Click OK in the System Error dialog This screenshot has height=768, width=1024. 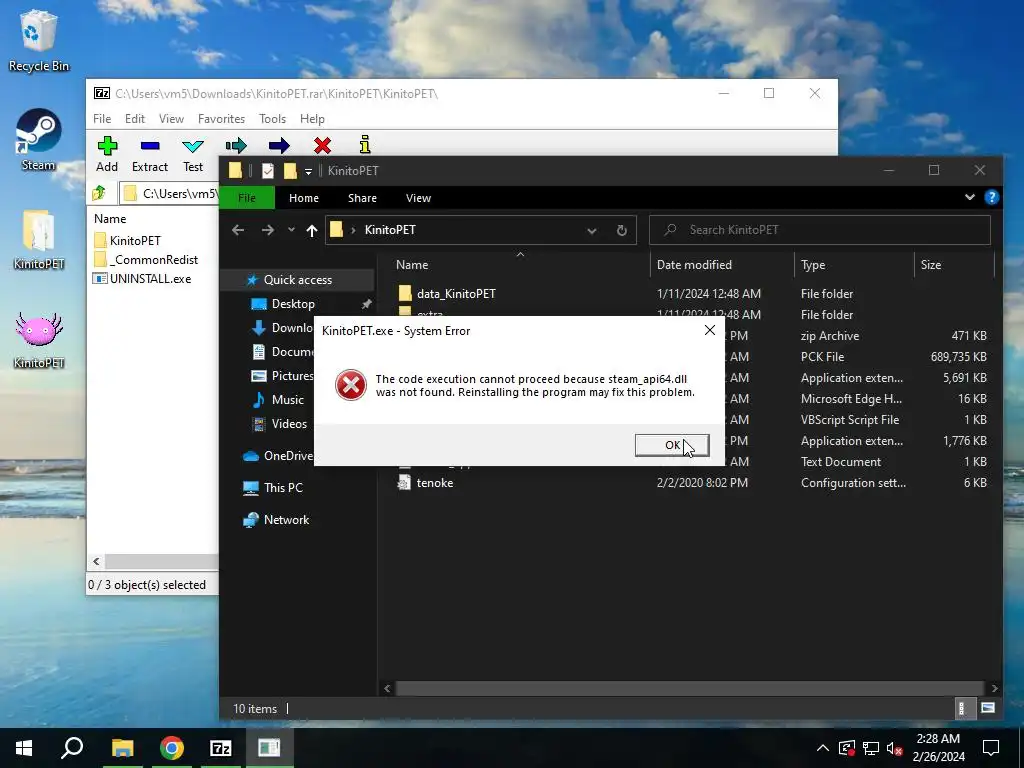pyautogui.click(x=671, y=445)
